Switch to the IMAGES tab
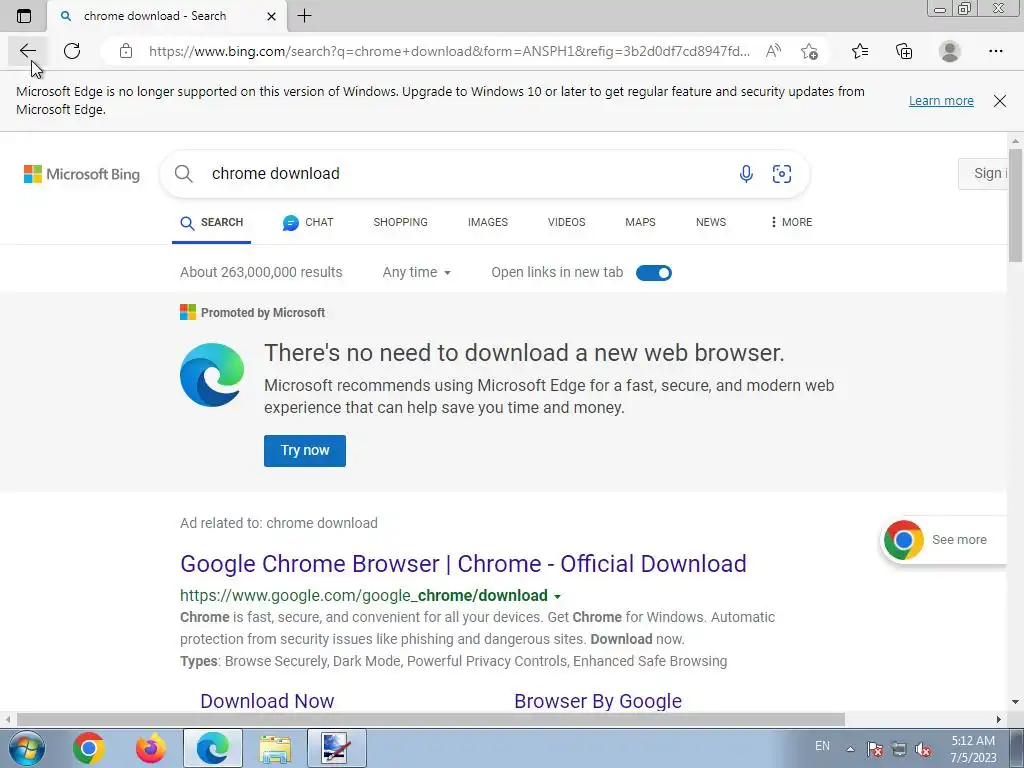Viewport: 1024px width, 768px height. (x=487, y=222)
